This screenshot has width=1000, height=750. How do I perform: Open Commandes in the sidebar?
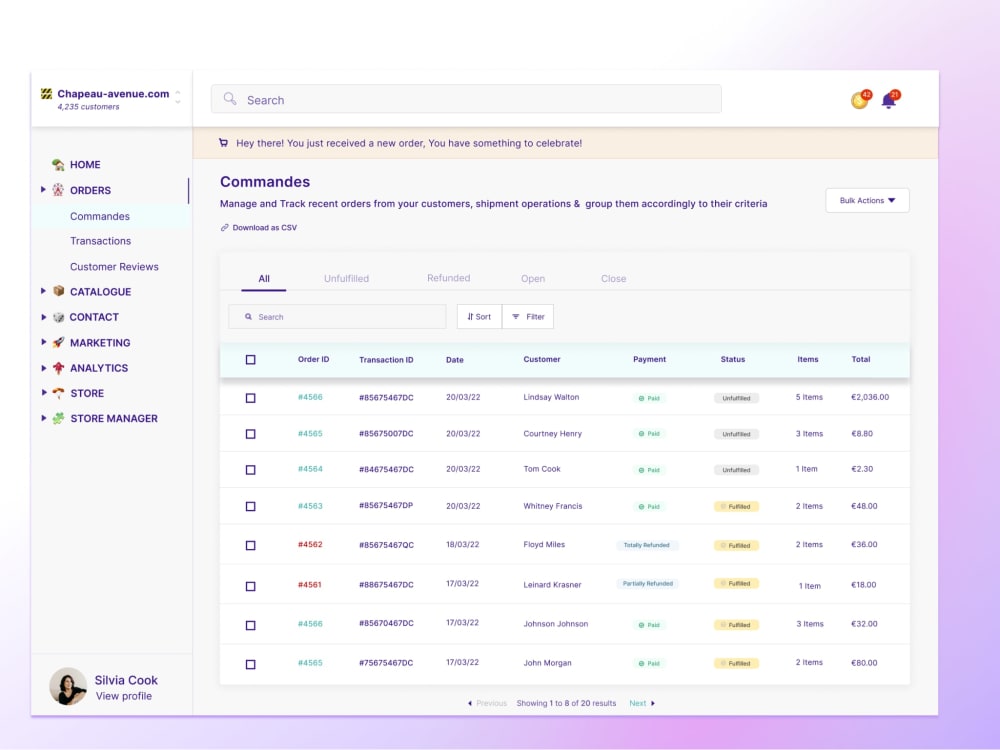(100, 216)
